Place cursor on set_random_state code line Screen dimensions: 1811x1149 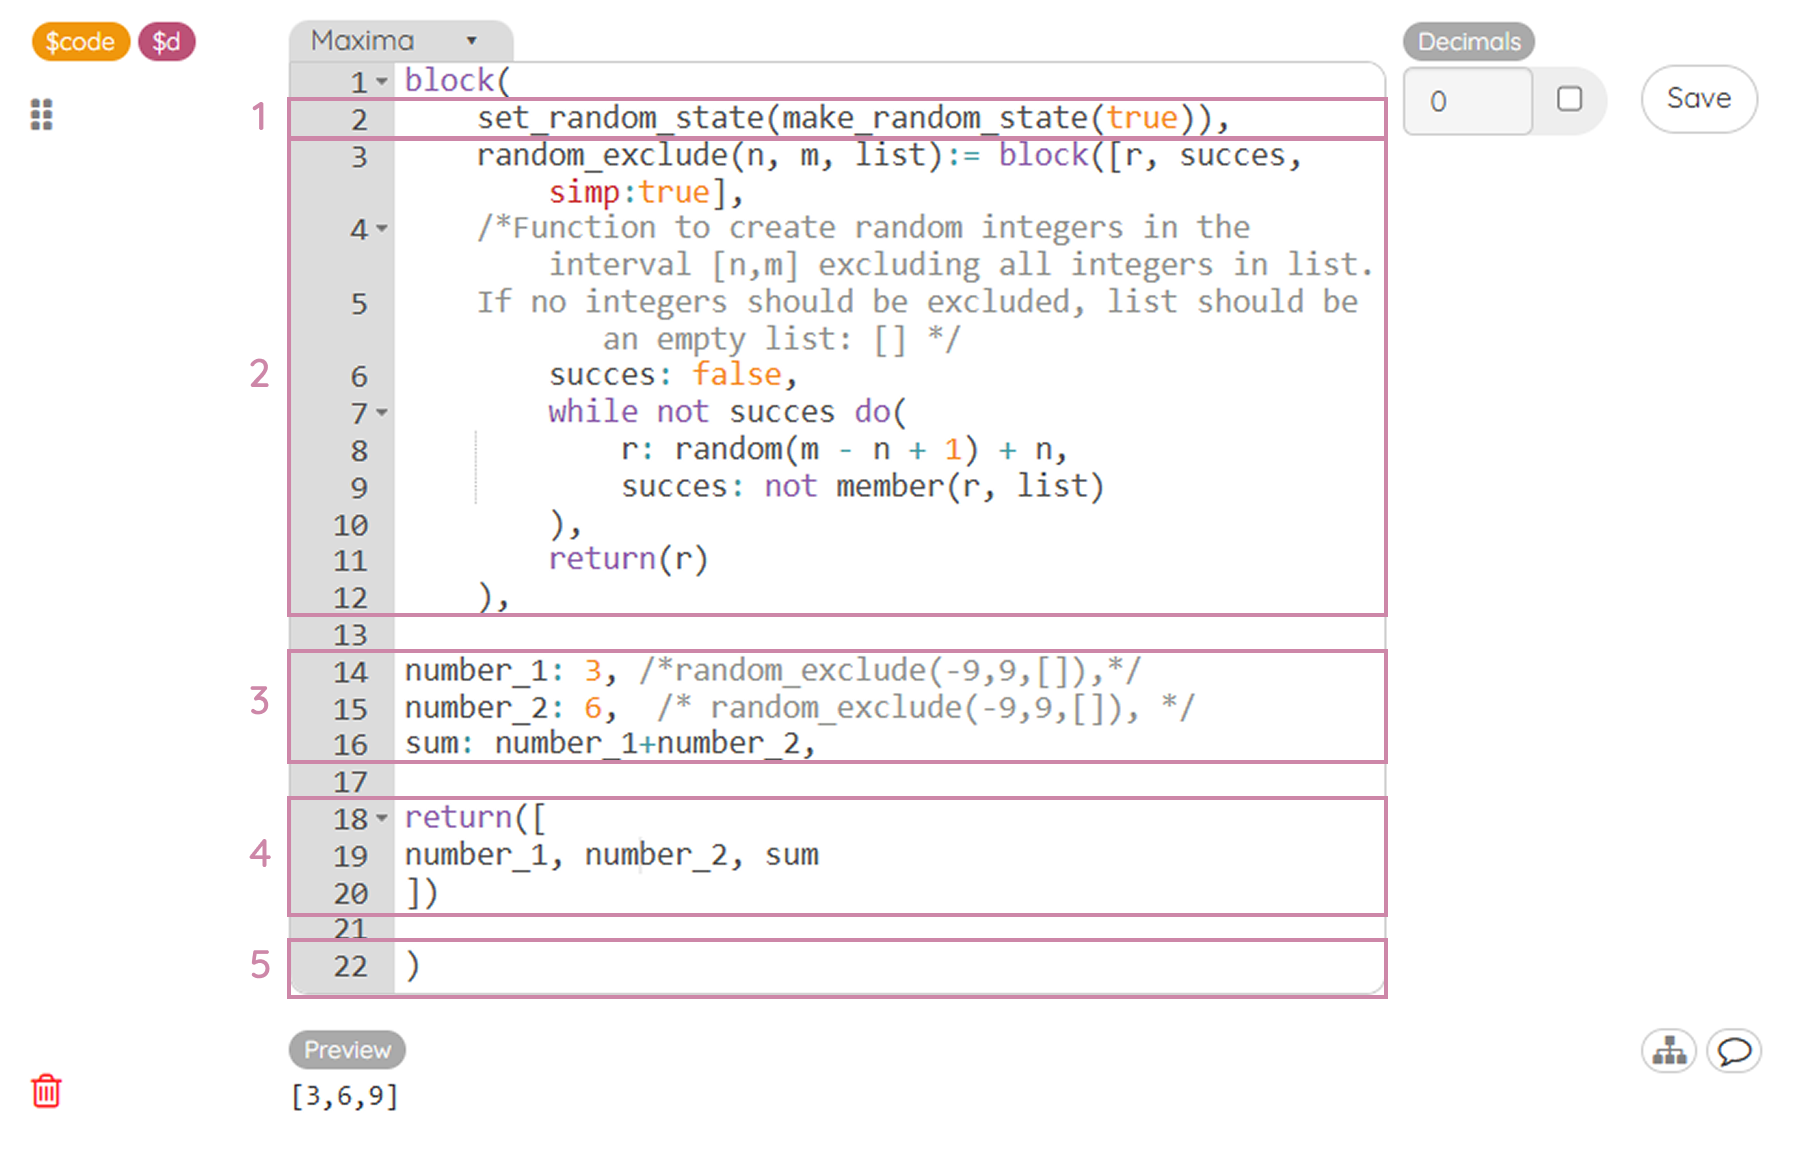click(x=850, y=118)
